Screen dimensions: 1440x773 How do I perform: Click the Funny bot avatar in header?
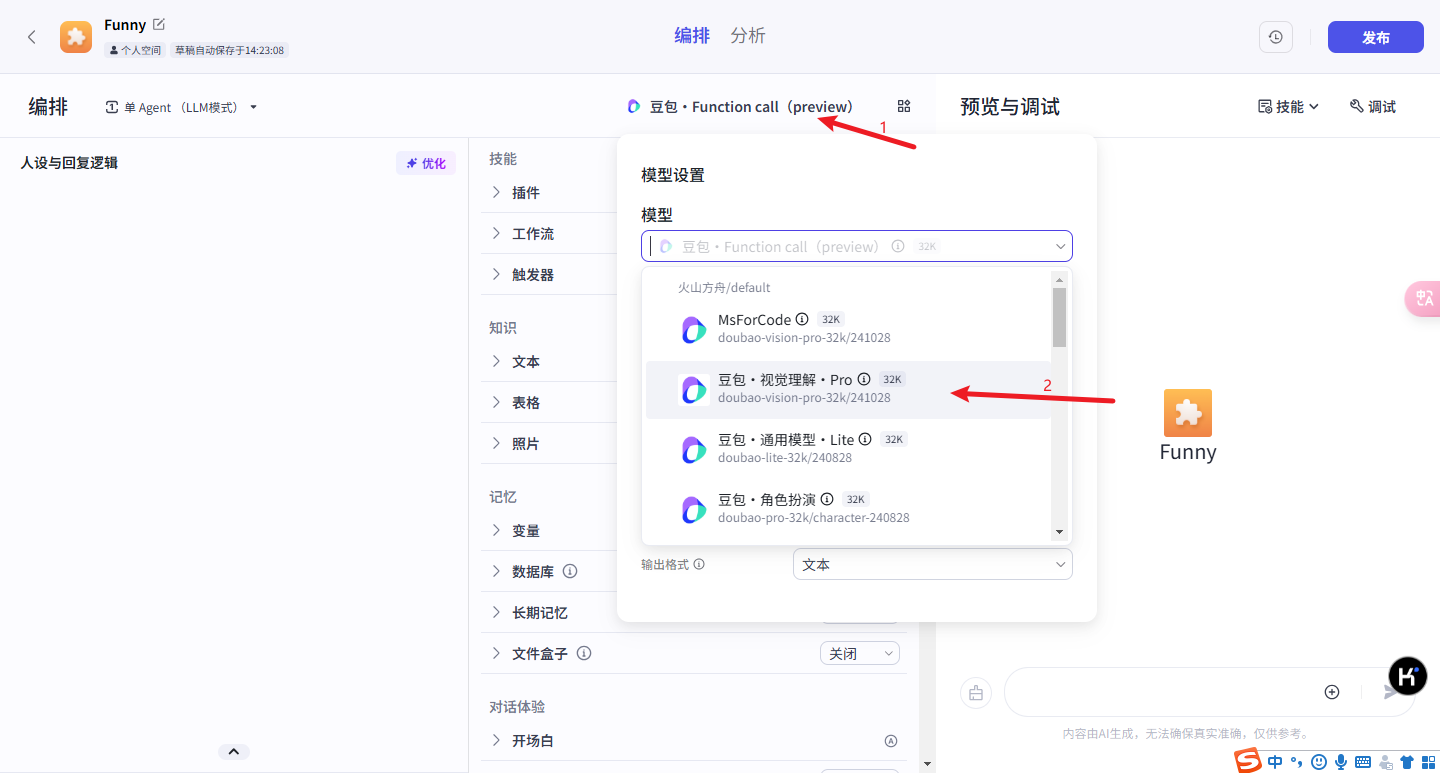tap(76, 37)
